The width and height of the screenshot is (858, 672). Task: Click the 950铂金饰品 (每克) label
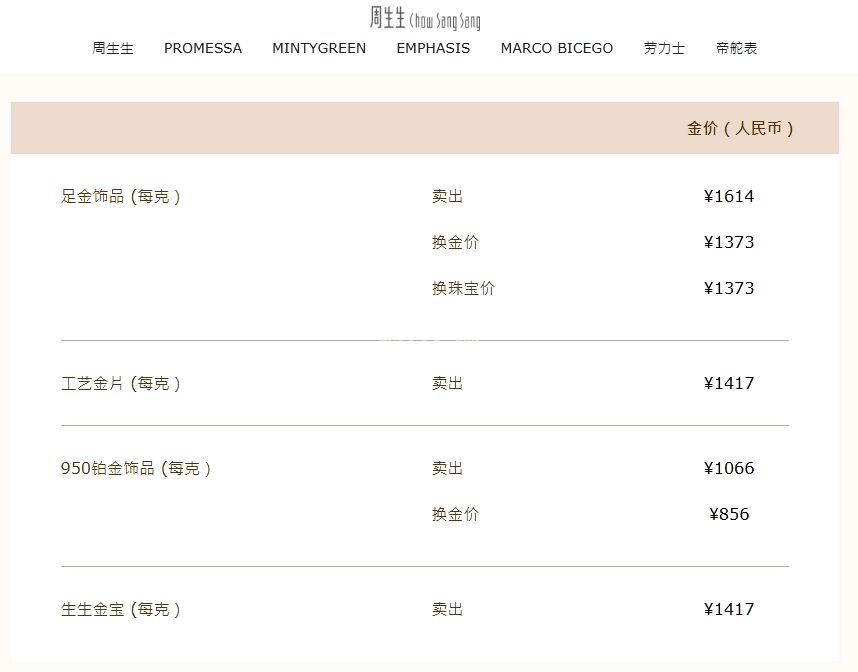[x=136, y=469]
